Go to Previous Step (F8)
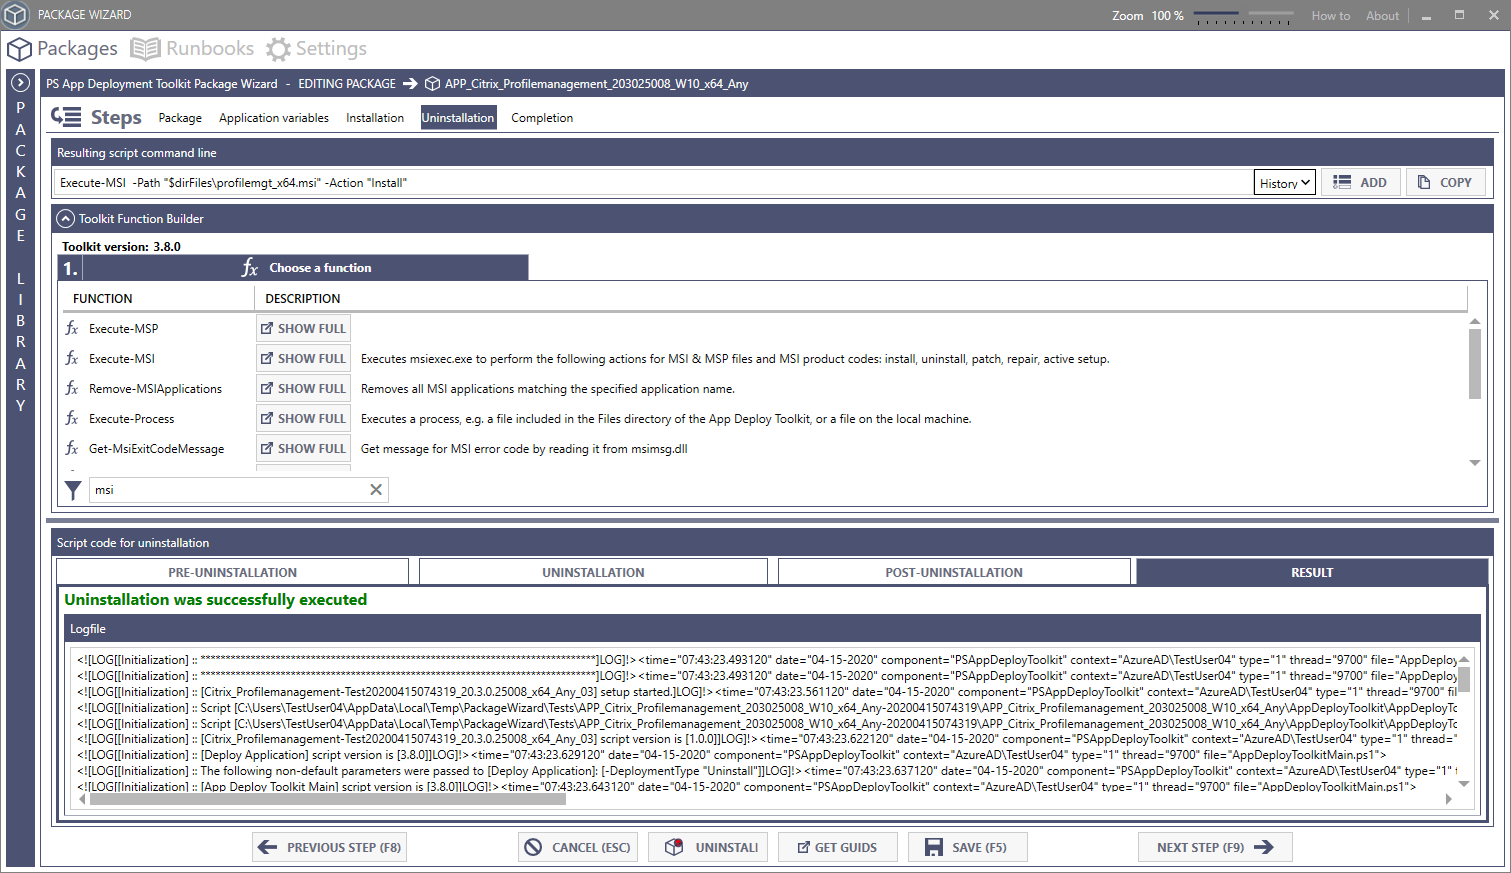The width and height of the screenshot is (1511, 873). click(x=330, y=847)
